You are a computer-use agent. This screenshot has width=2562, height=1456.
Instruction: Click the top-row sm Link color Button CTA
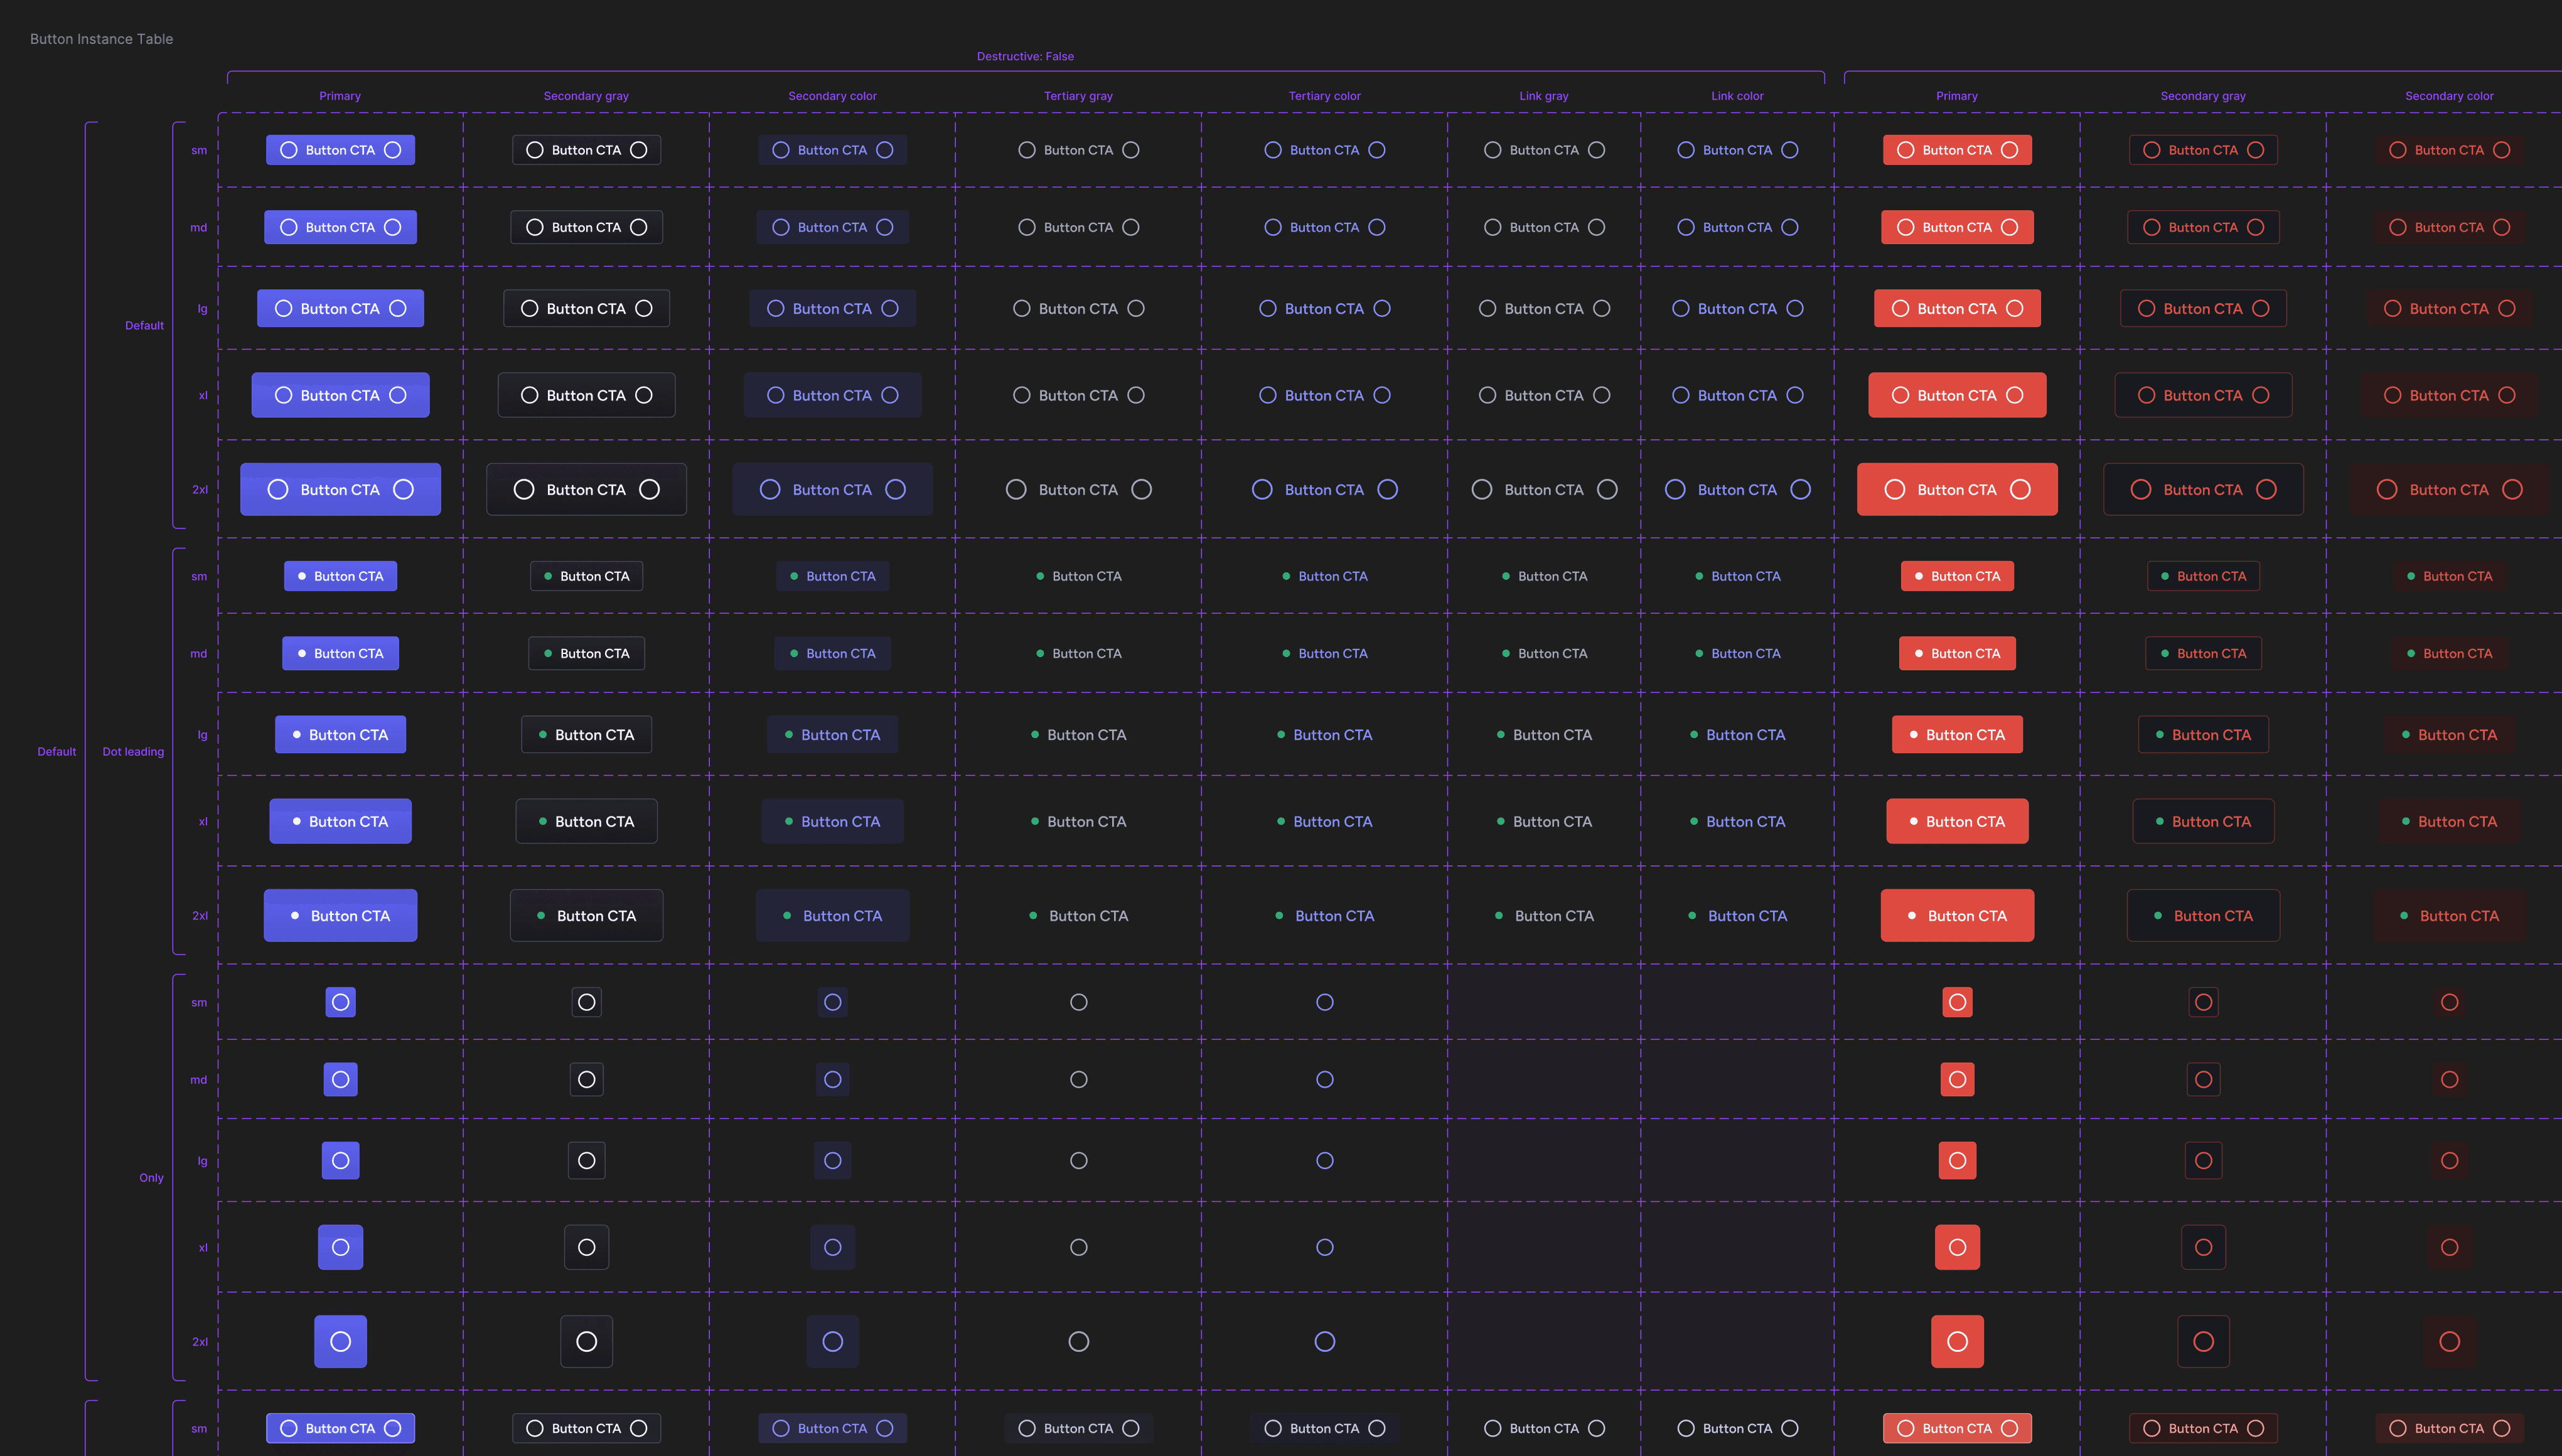point(1737,150)
